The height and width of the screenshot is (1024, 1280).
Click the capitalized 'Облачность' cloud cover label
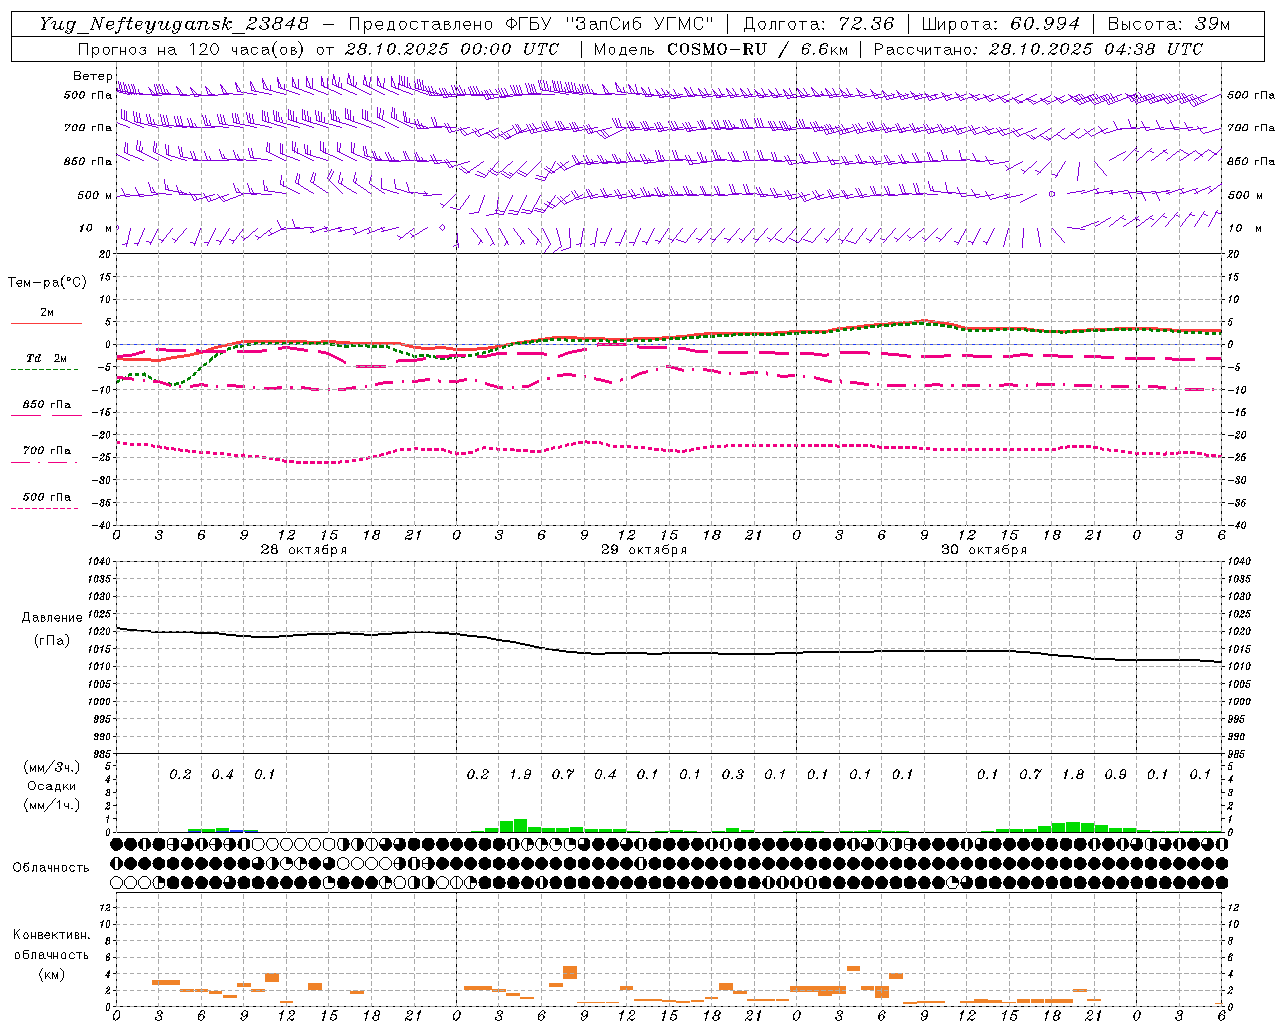pos(51,868)
